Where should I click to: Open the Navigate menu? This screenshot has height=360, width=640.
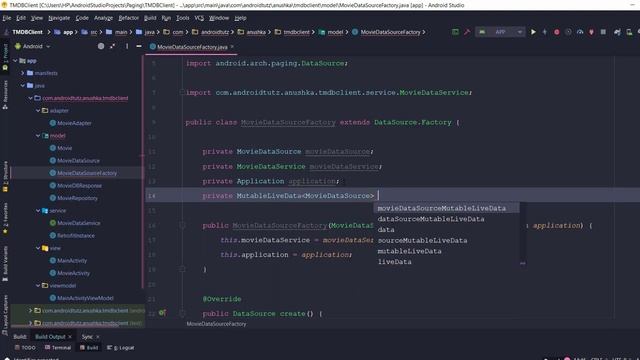(x=59, y=18)
